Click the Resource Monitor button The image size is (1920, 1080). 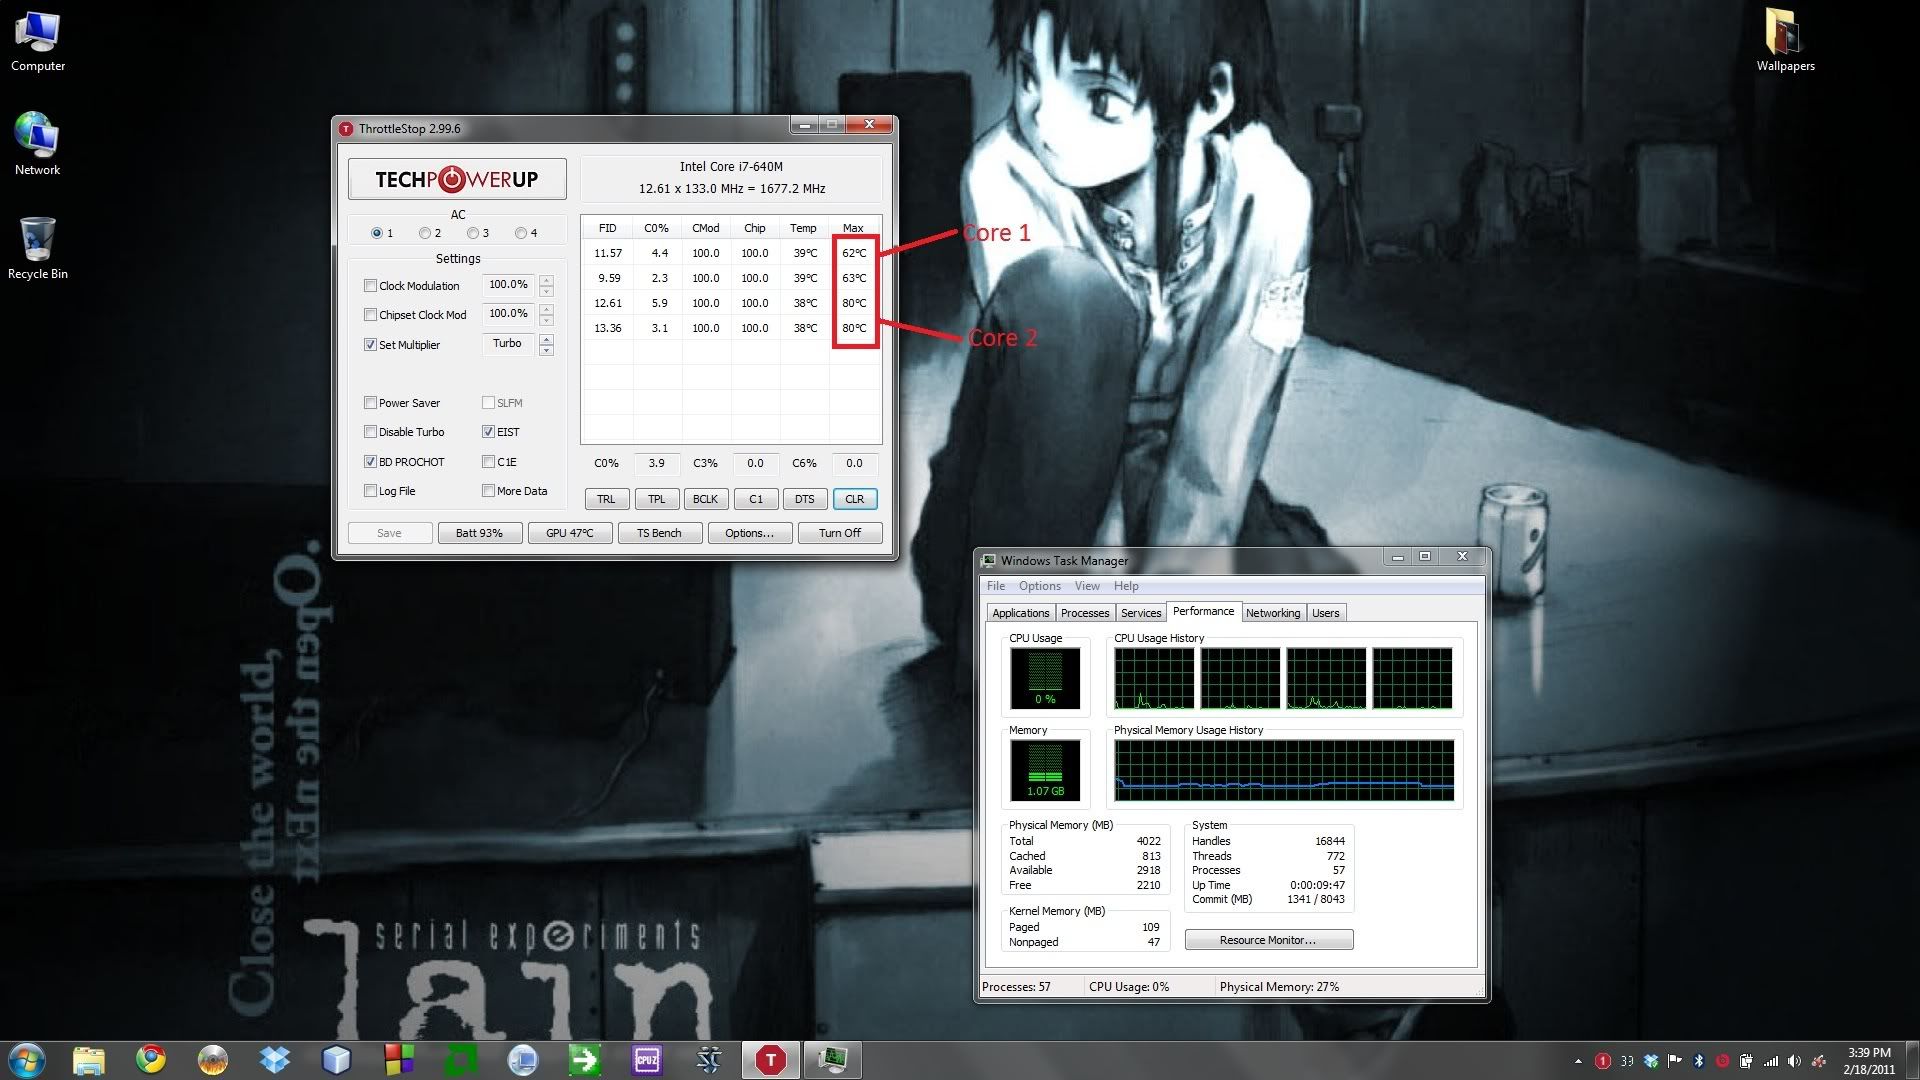[x=1268, y=940]
